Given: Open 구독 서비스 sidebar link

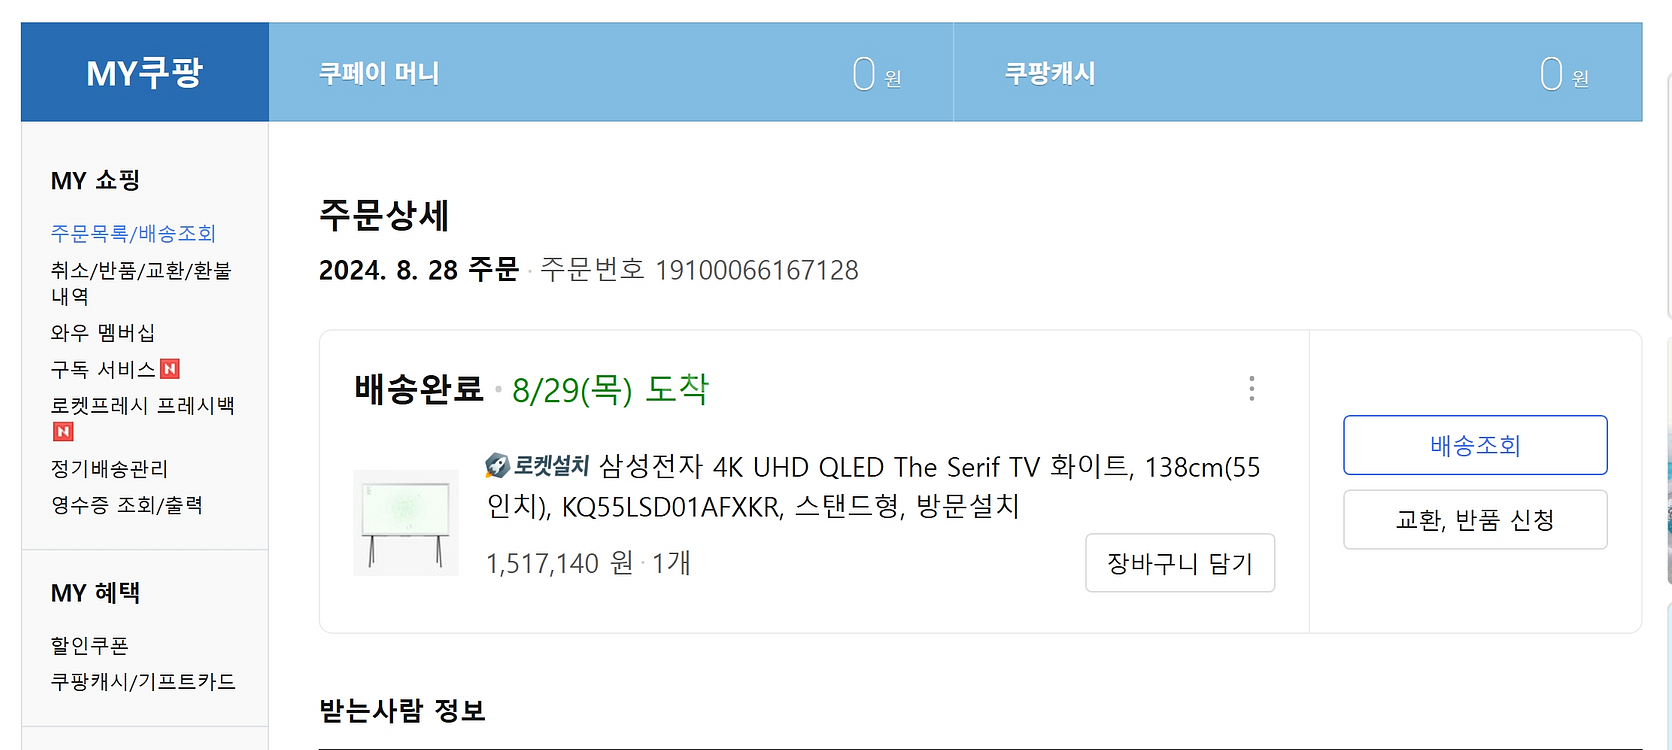Looking at the screenshot, I should click(x=103, y=369).
